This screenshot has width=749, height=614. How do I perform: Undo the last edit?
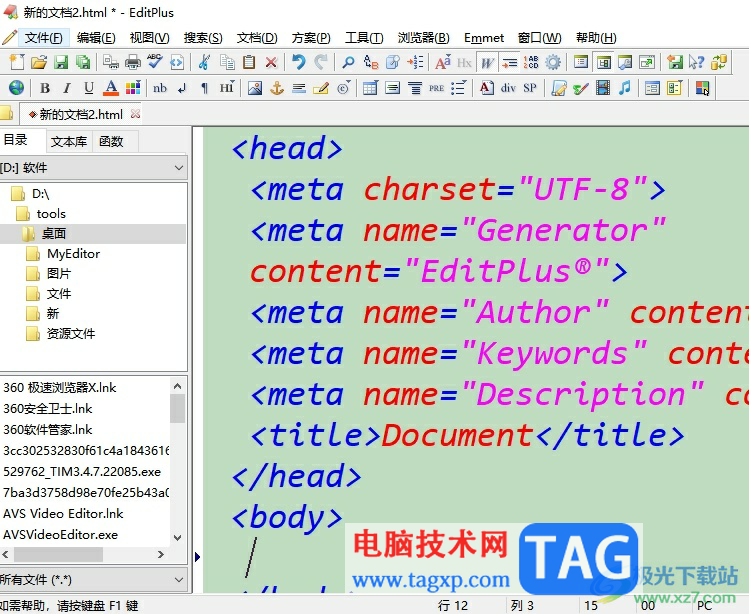[x=299, y=62]
